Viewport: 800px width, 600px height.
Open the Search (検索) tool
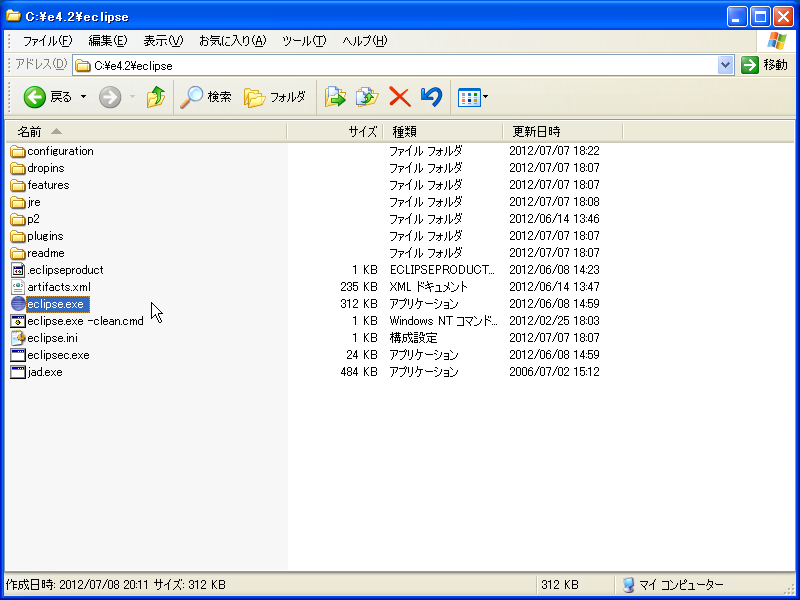pos(206,96)
